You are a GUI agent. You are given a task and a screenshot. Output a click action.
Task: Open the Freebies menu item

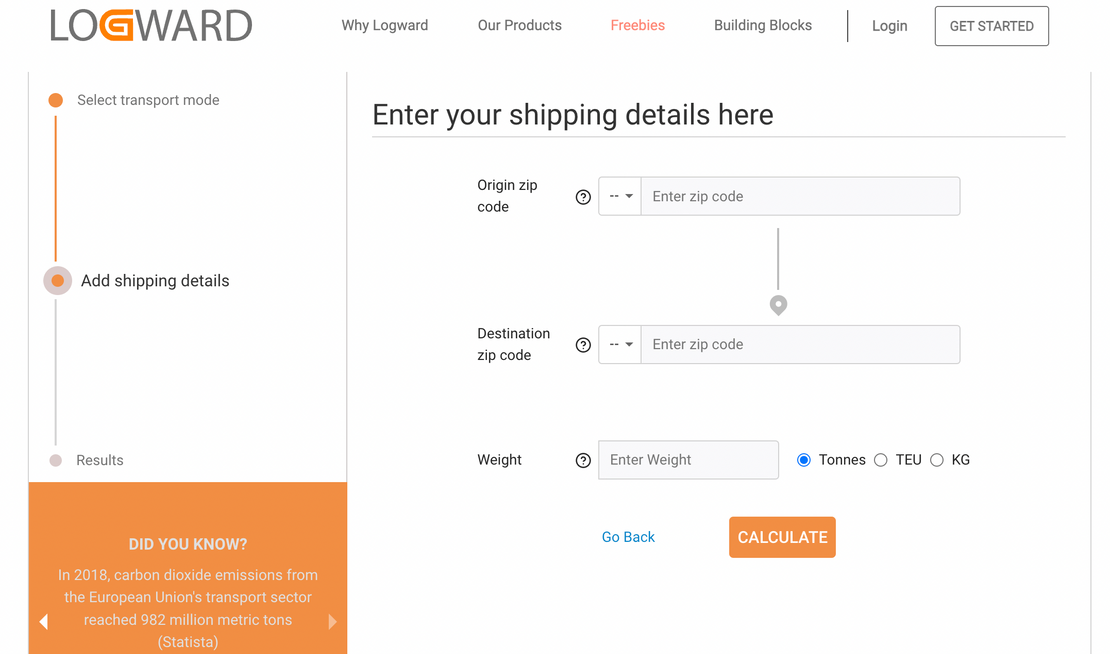click(637, 26)
